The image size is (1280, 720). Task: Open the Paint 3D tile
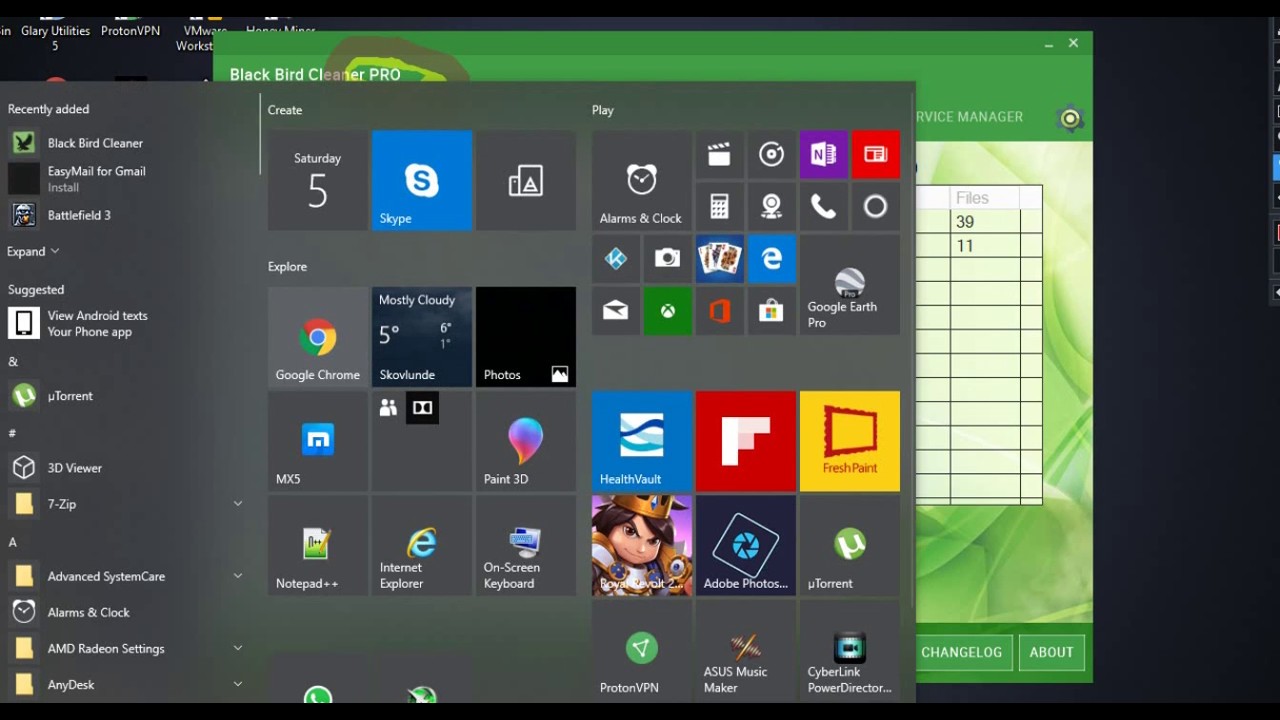(525, 441)
